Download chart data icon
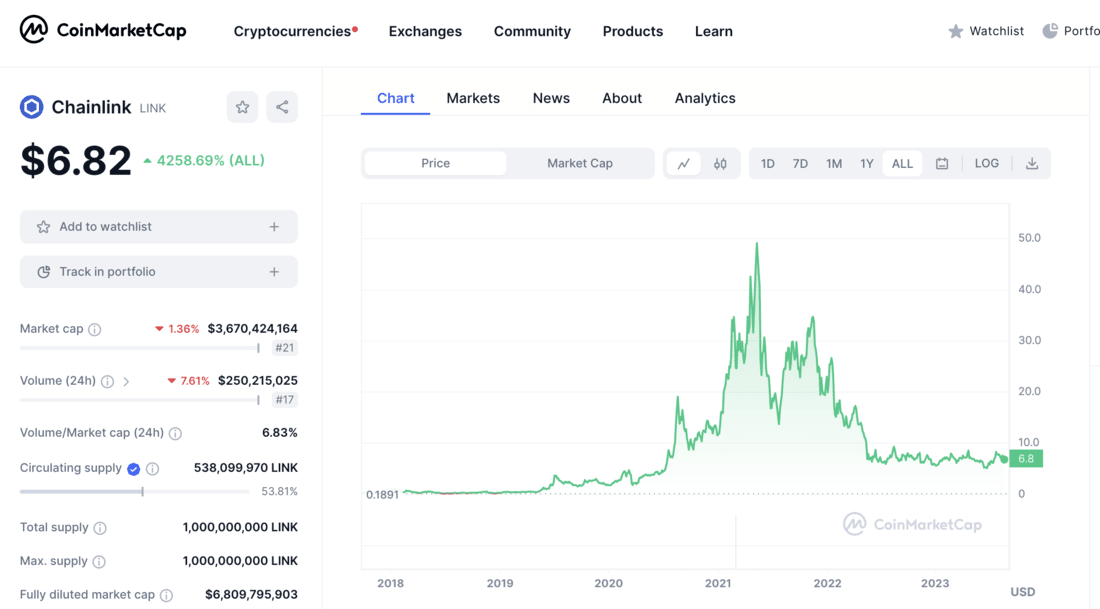This screenshot has height=609, width=1100. pos(1032,163)
